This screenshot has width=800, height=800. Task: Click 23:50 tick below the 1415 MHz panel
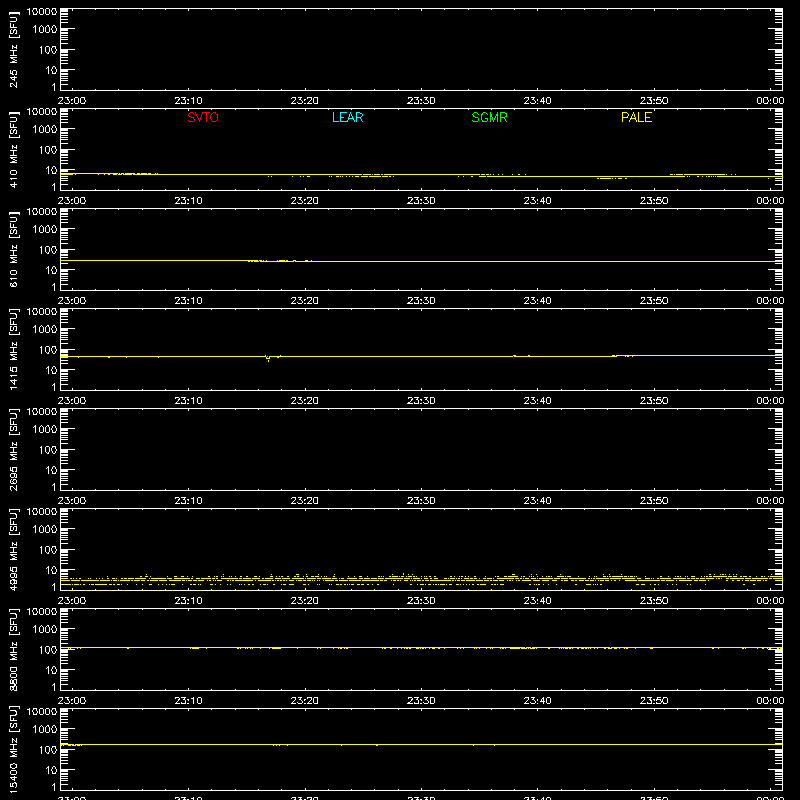point(654,401)
